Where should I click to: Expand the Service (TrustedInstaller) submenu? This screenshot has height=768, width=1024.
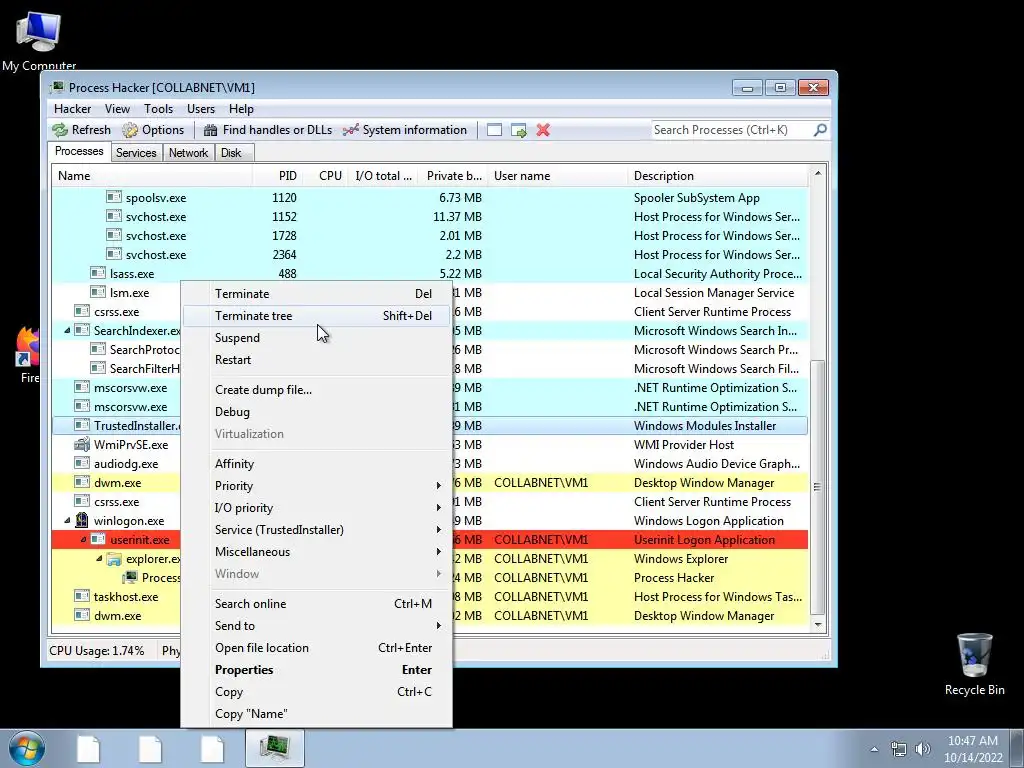(x=316, y=530)
